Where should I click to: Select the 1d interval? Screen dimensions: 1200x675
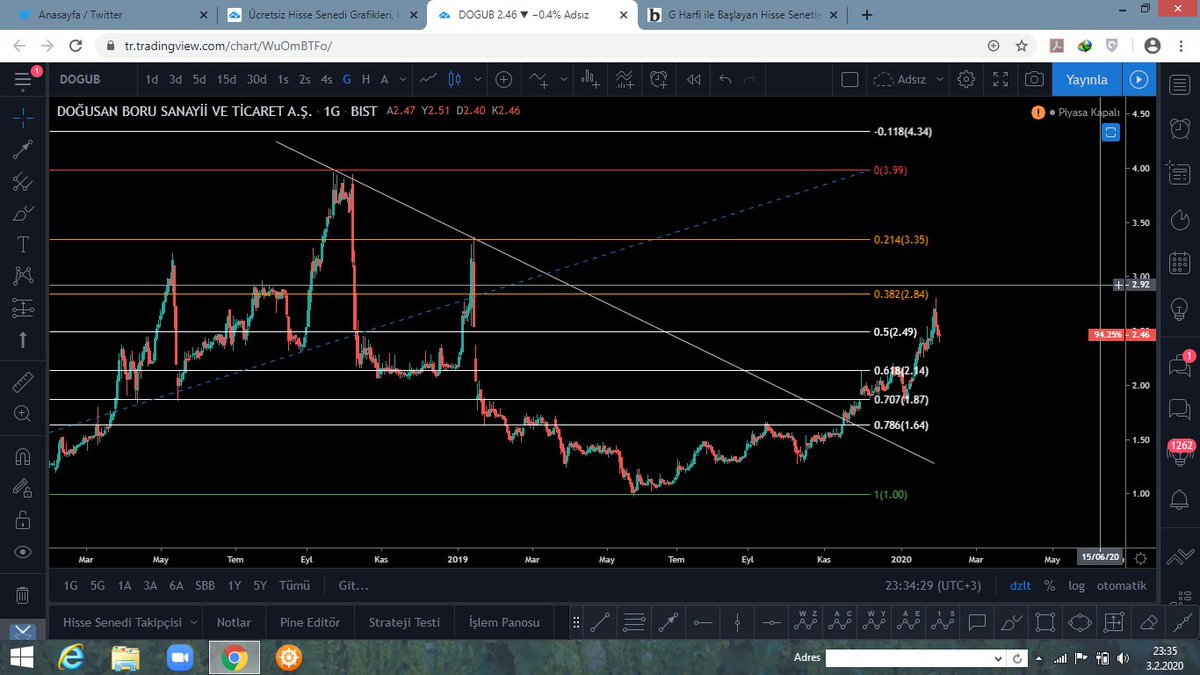pos(151,79)
